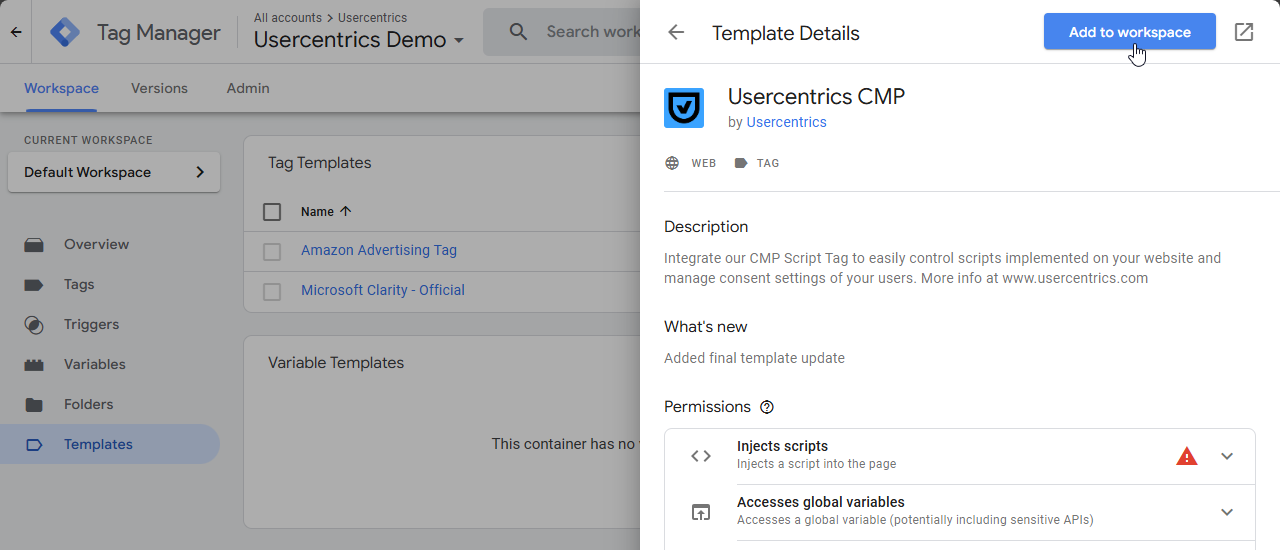Click the Add to workspace button
Viewport: 1280px width, 550px height.
(1130, 32)
